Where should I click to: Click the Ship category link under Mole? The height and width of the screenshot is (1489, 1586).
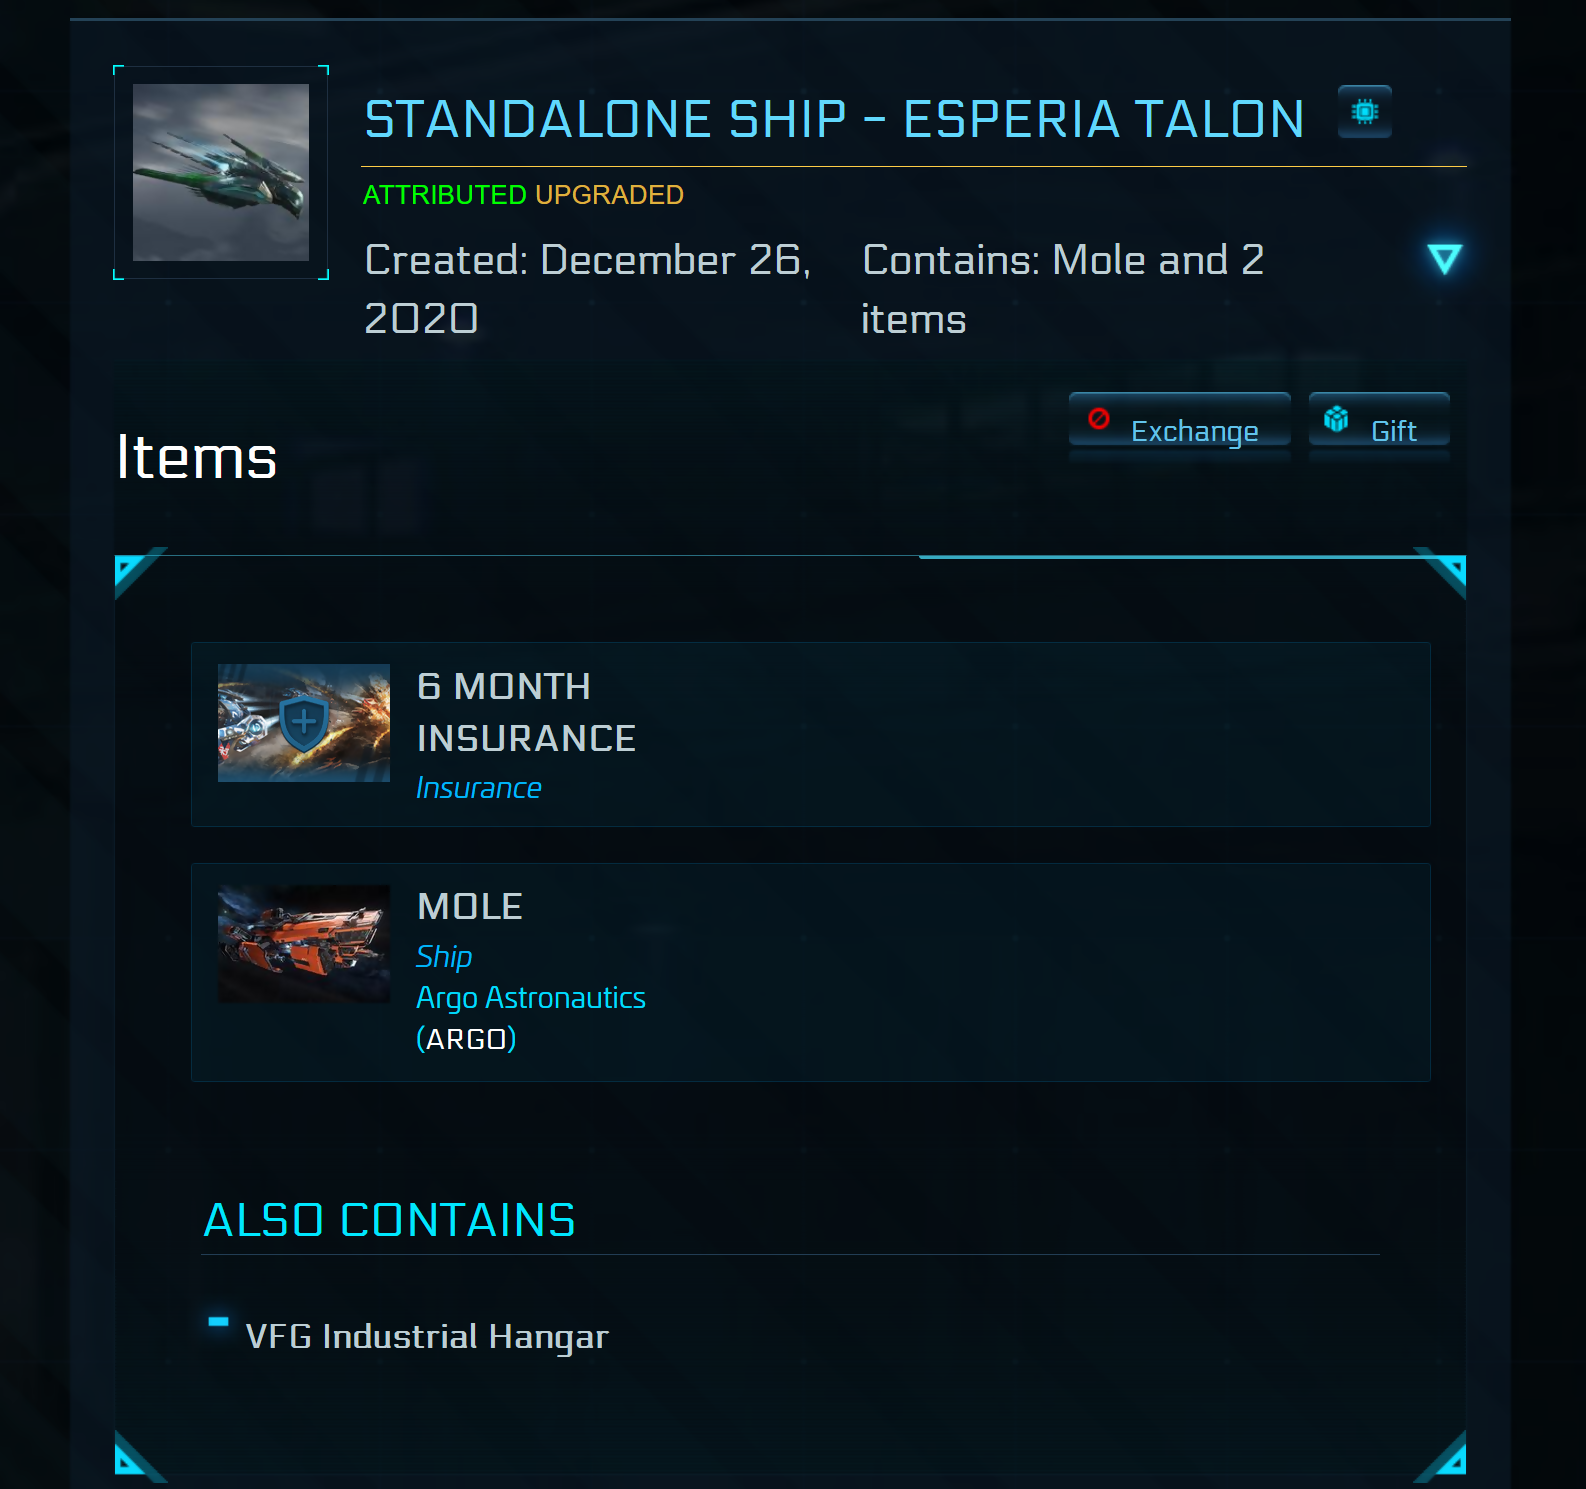point(444,957)
